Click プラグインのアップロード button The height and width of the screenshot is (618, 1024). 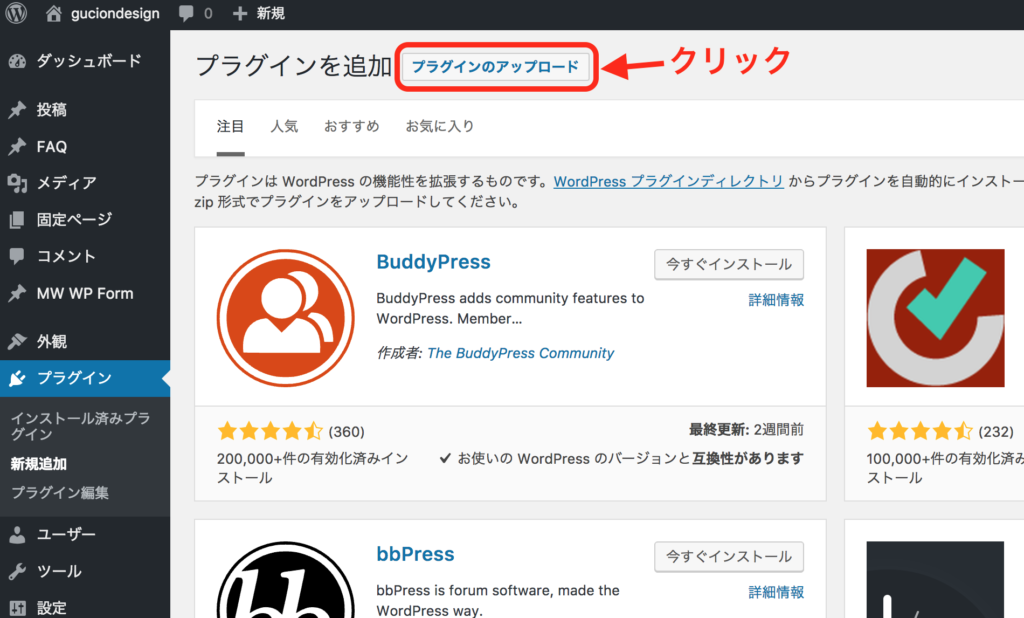[x=495, y=67]
